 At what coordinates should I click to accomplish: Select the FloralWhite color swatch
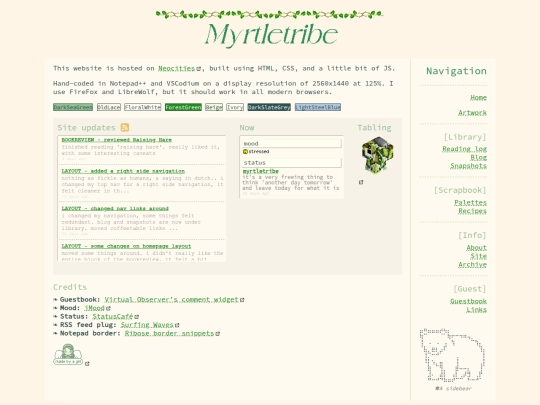click(143, 107)
